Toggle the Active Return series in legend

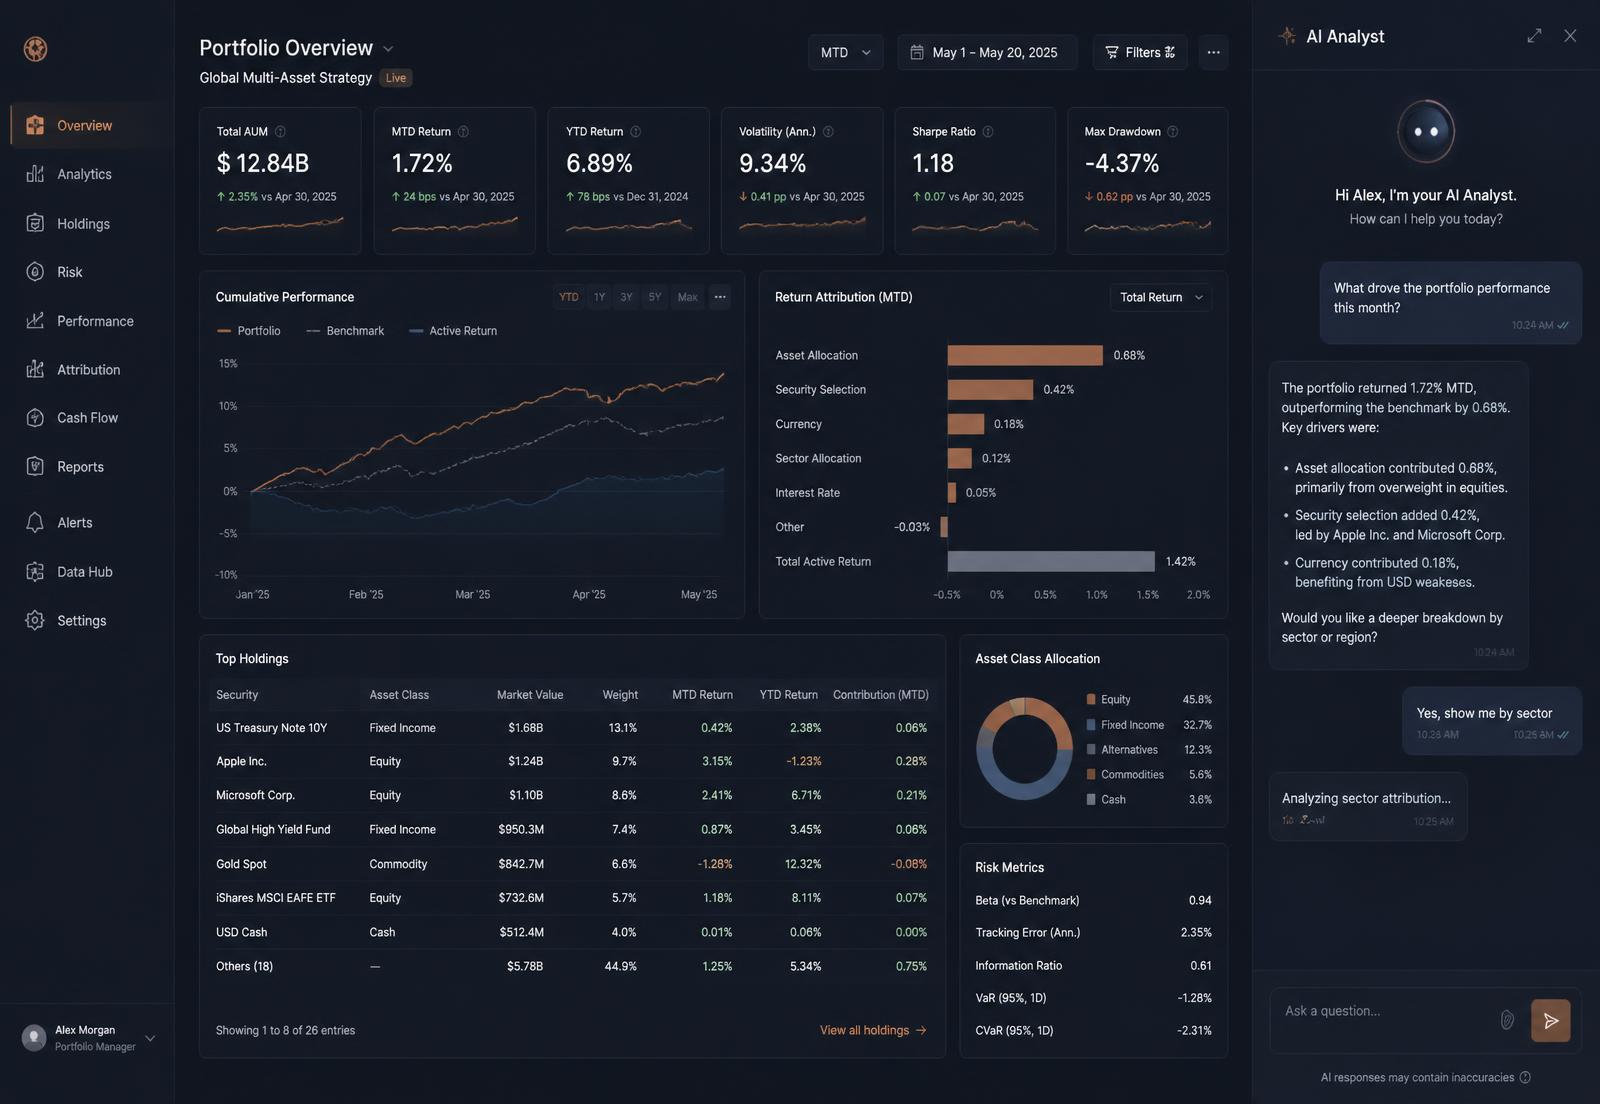(453, 331)
